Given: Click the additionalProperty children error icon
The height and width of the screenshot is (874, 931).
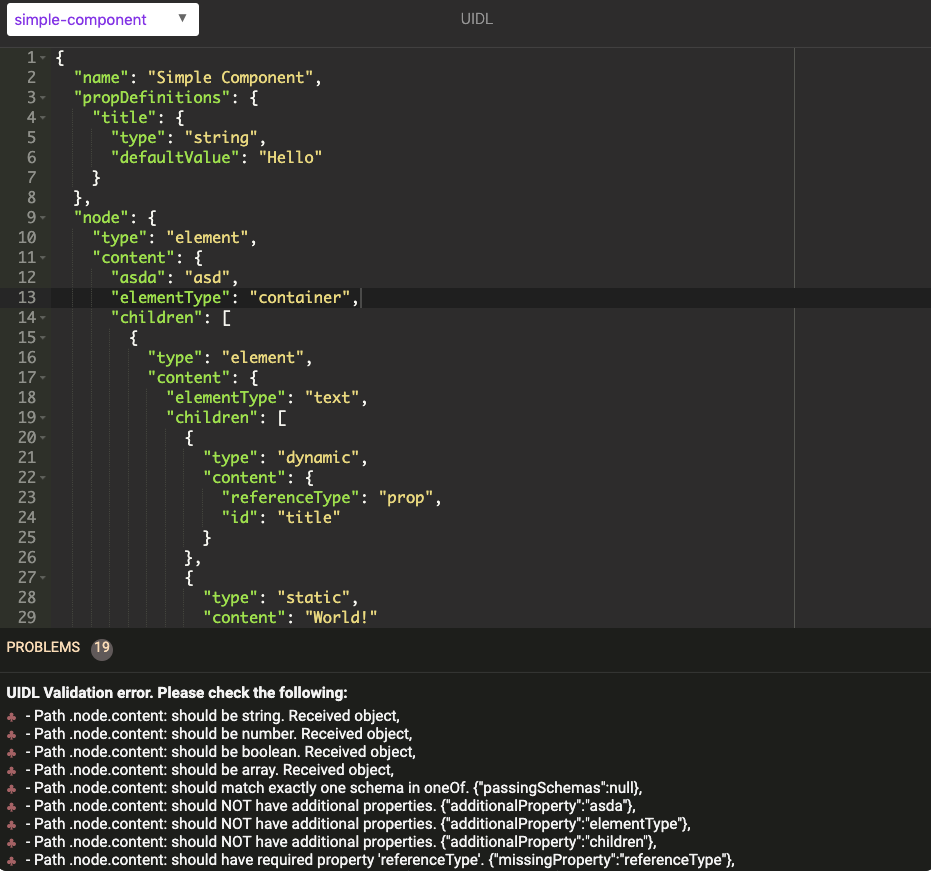Looking at the screenshot, I should 11,843.
